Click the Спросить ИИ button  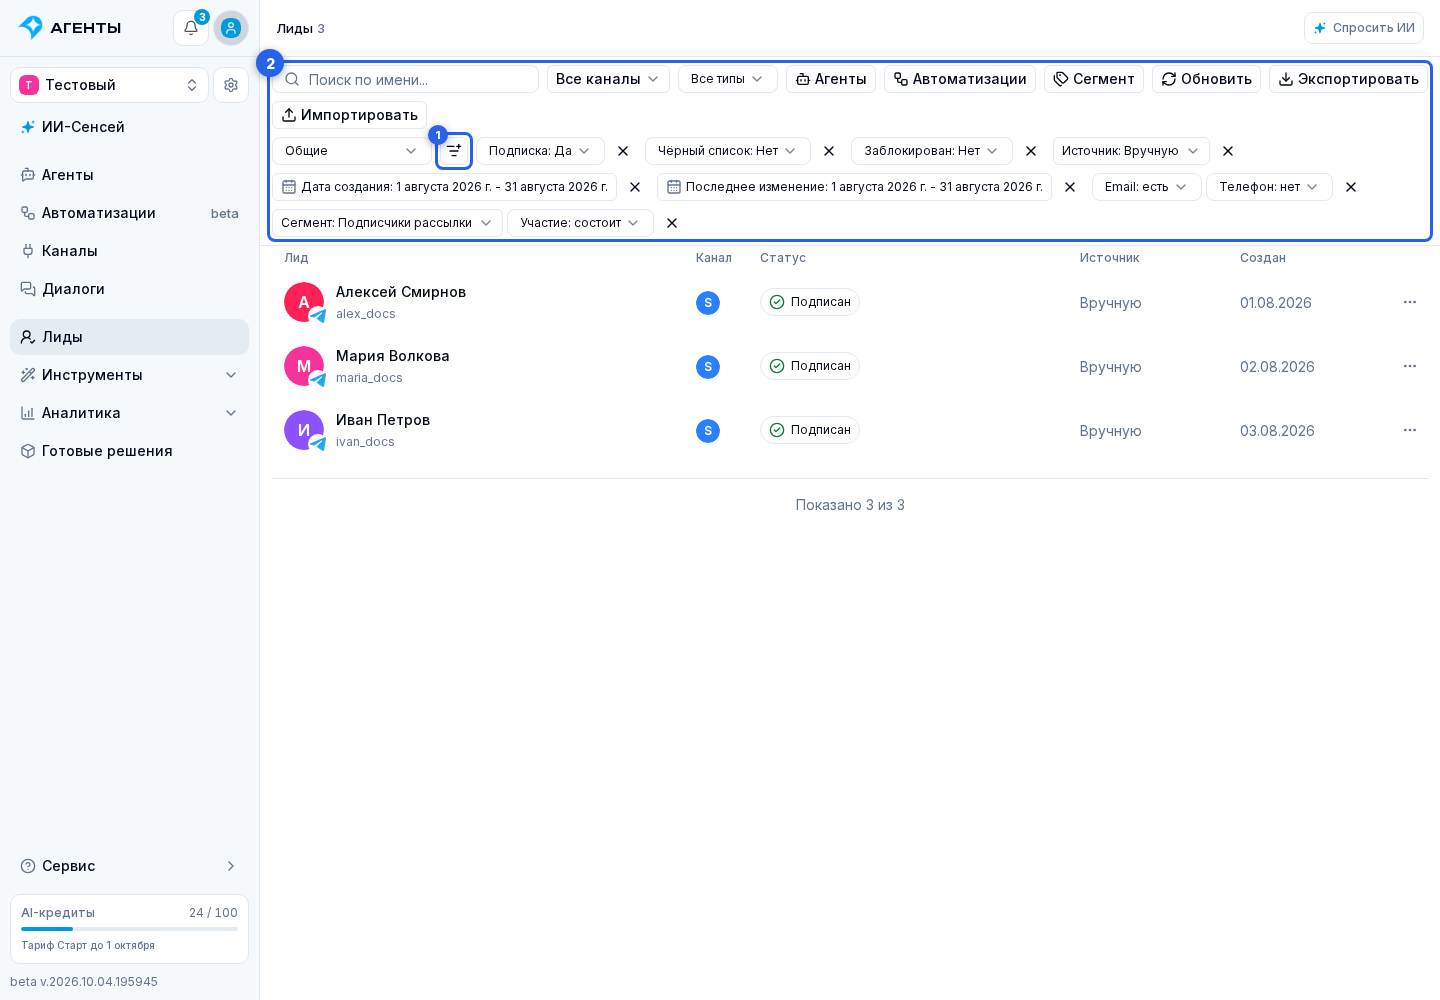[x=1364, y=28]
